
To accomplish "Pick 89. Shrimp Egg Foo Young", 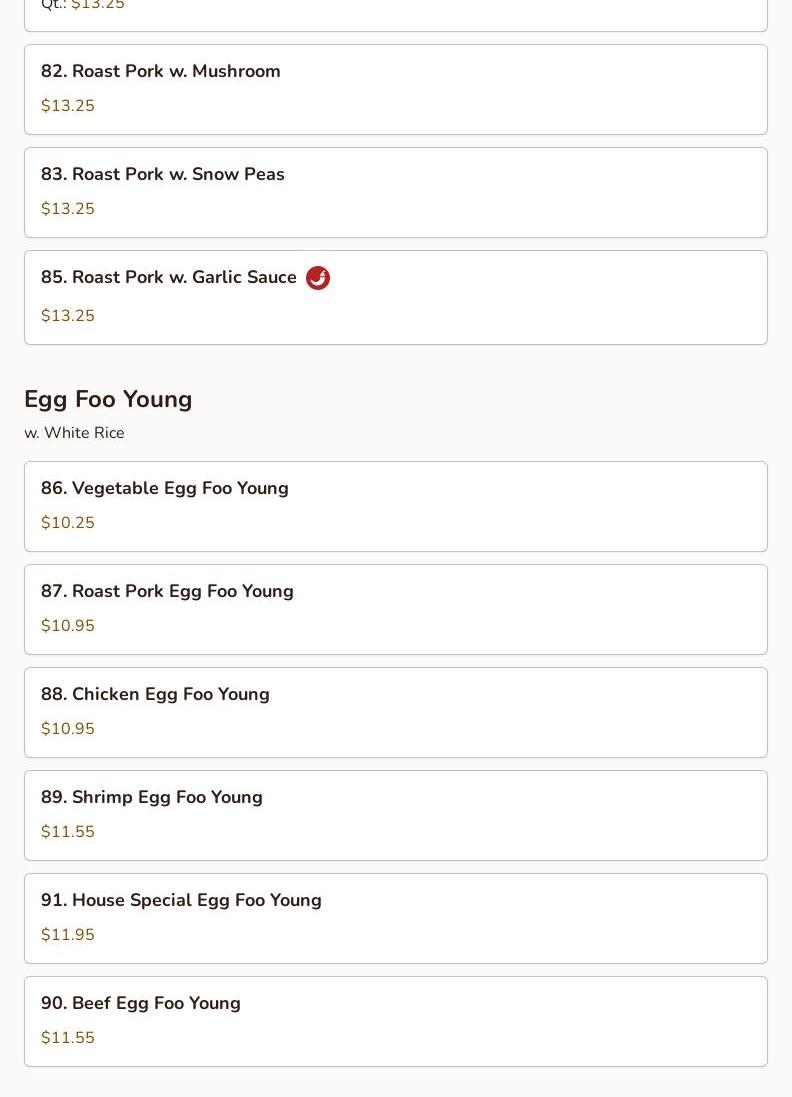I will 152,798.
